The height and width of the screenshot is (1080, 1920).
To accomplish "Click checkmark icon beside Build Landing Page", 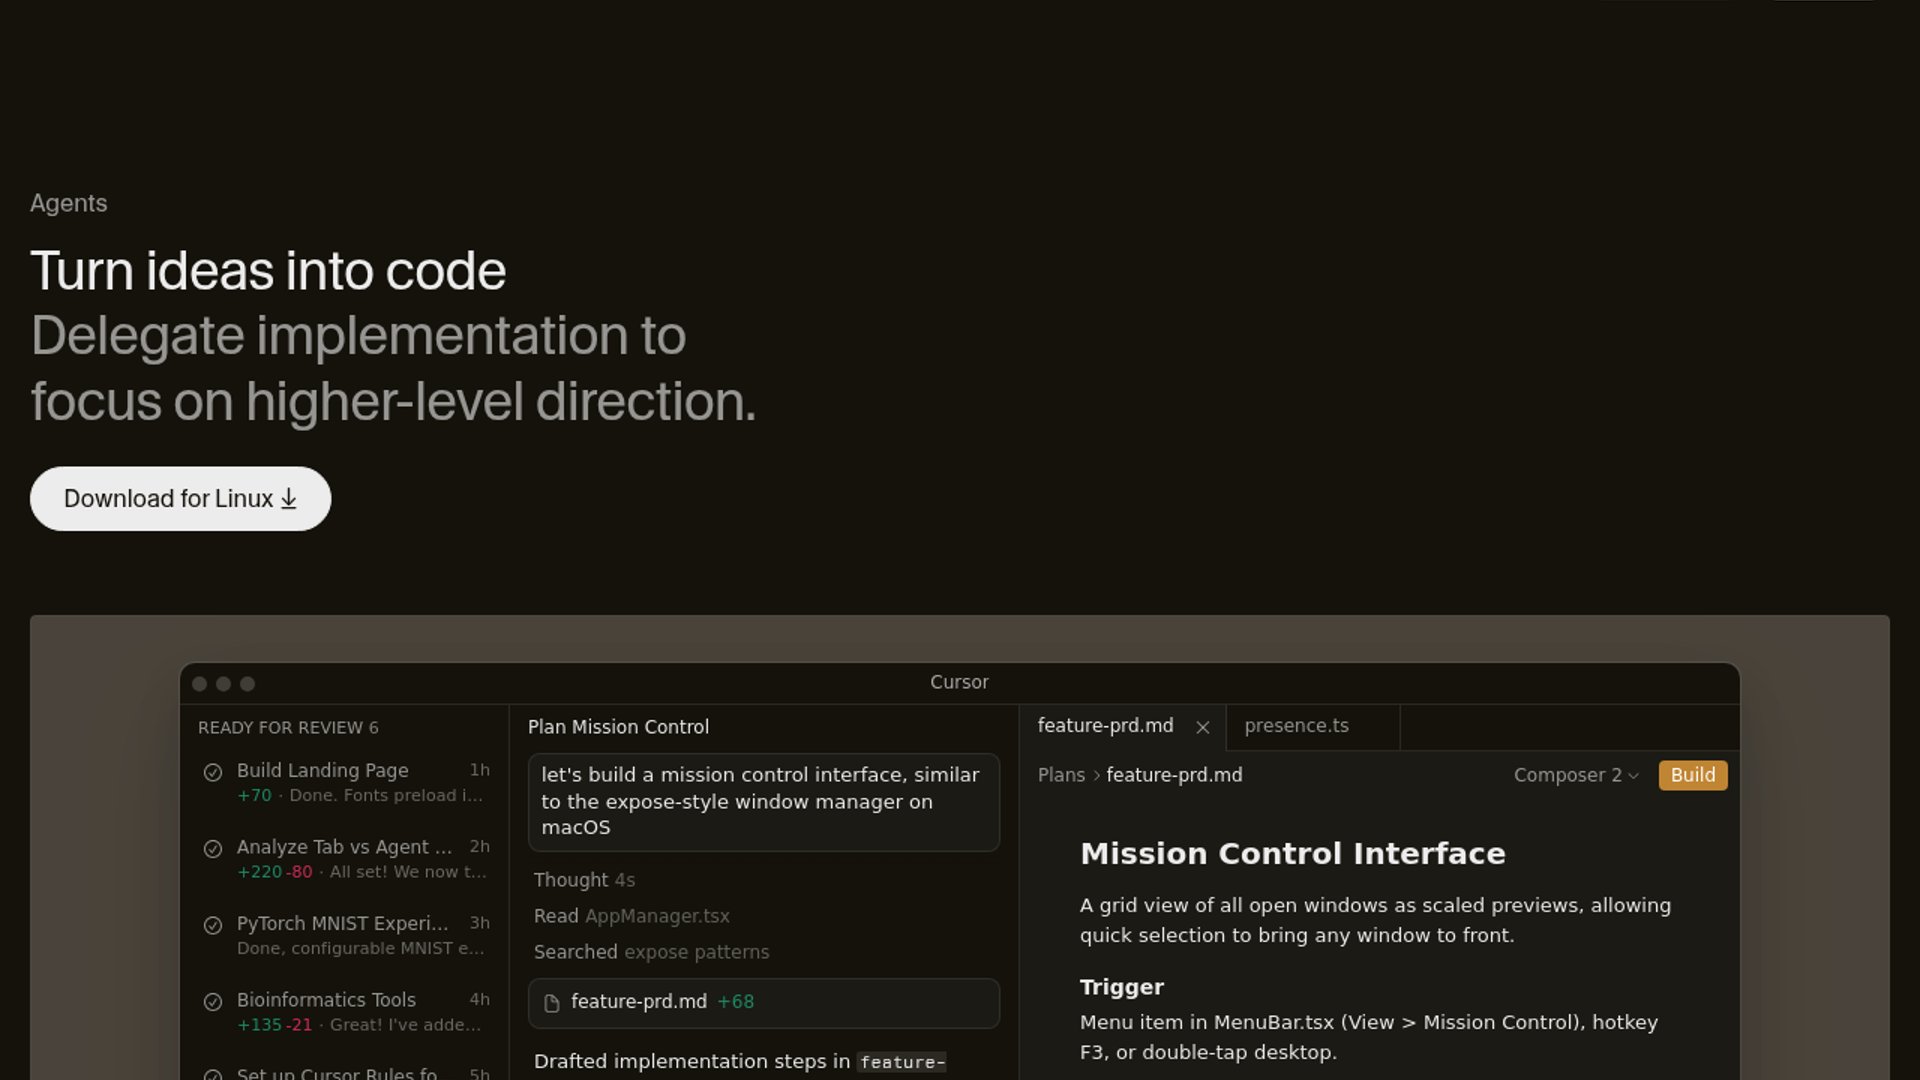I will pyautogui.click(x=213, y=772).
